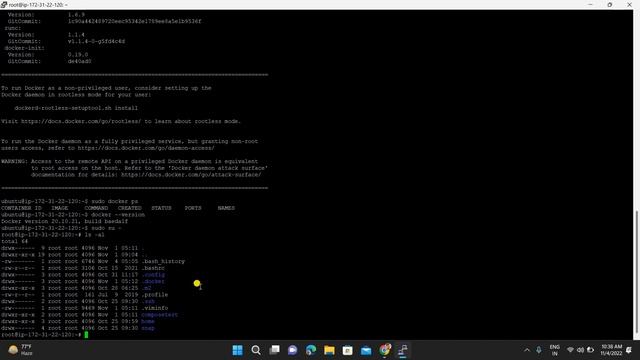Open the Windows Start menu
This screenshot has width=640, height=360.
coord(238,350)
